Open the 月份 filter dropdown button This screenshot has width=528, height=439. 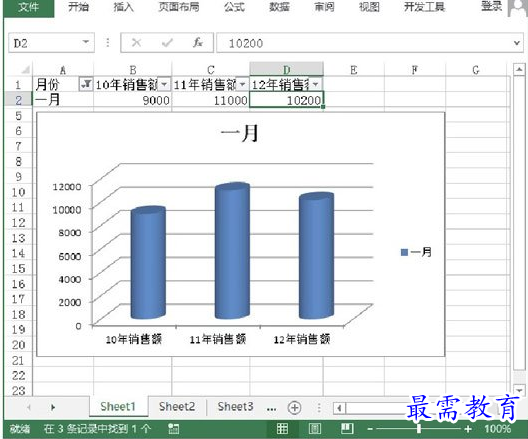(x=86, y=84)
